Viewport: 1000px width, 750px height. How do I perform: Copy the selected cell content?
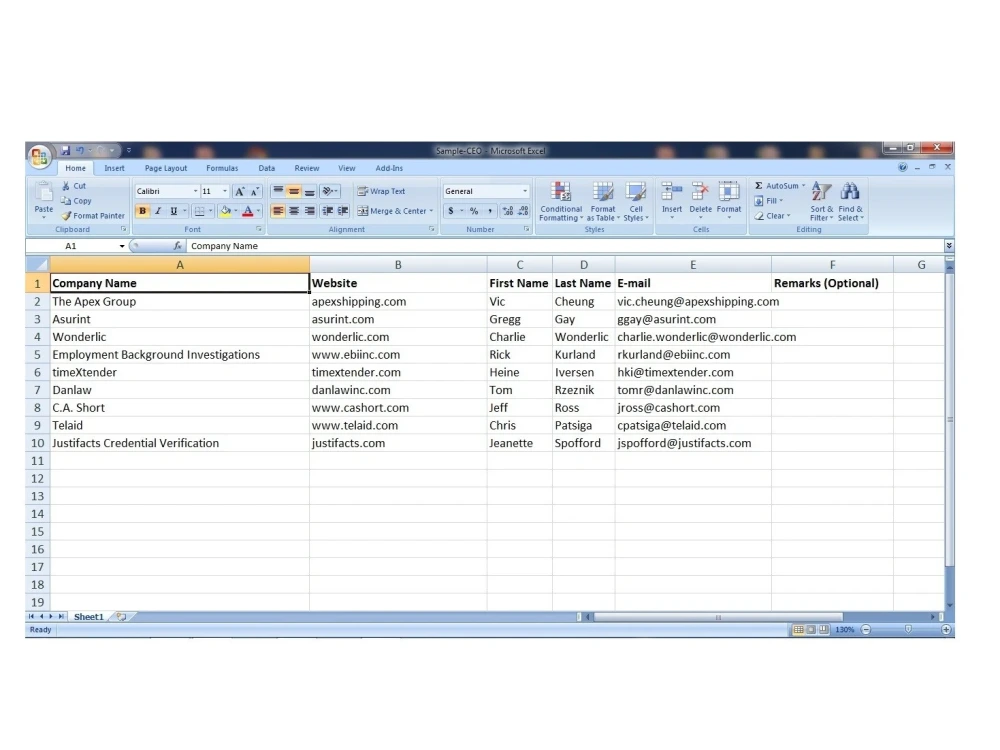[77, 201]
